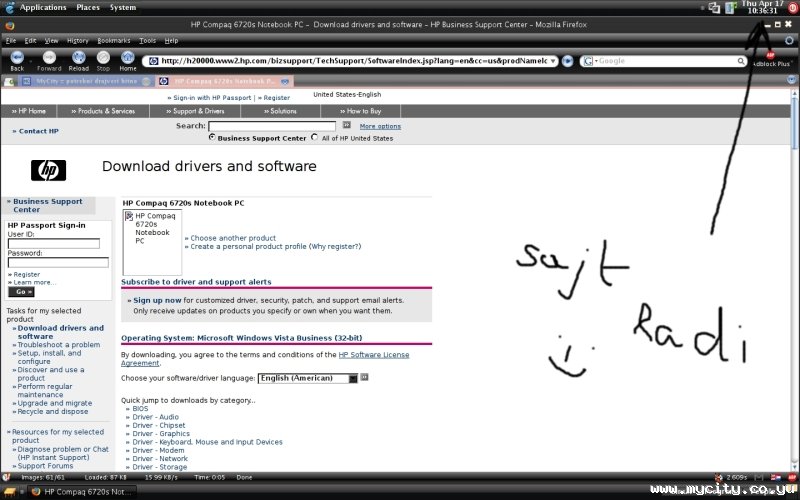Click the Back navigation arrow icon

(17, 58)
